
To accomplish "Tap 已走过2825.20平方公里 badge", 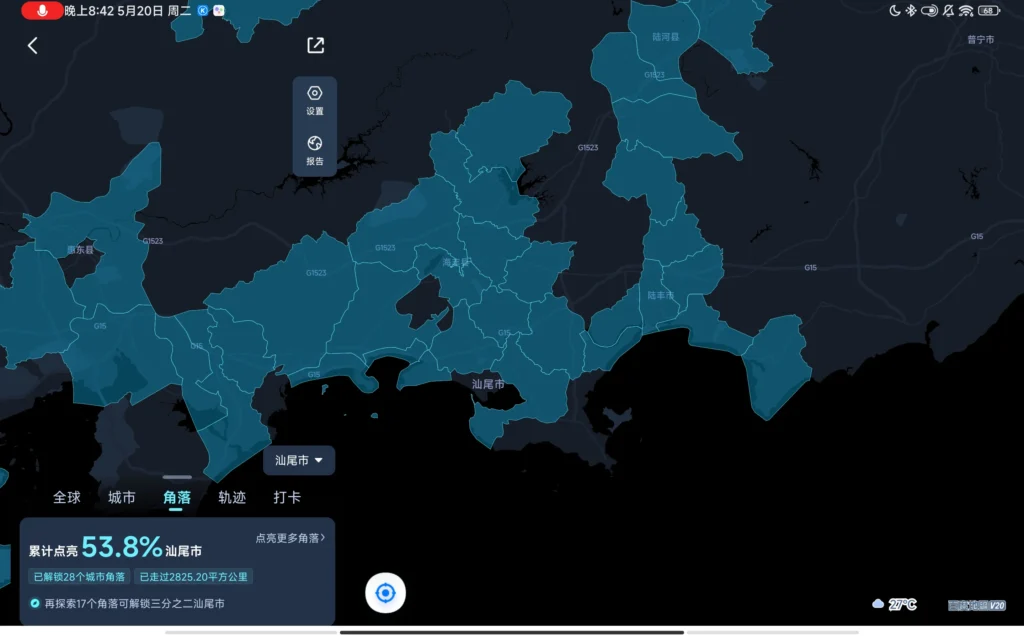I will click(194, 576).
